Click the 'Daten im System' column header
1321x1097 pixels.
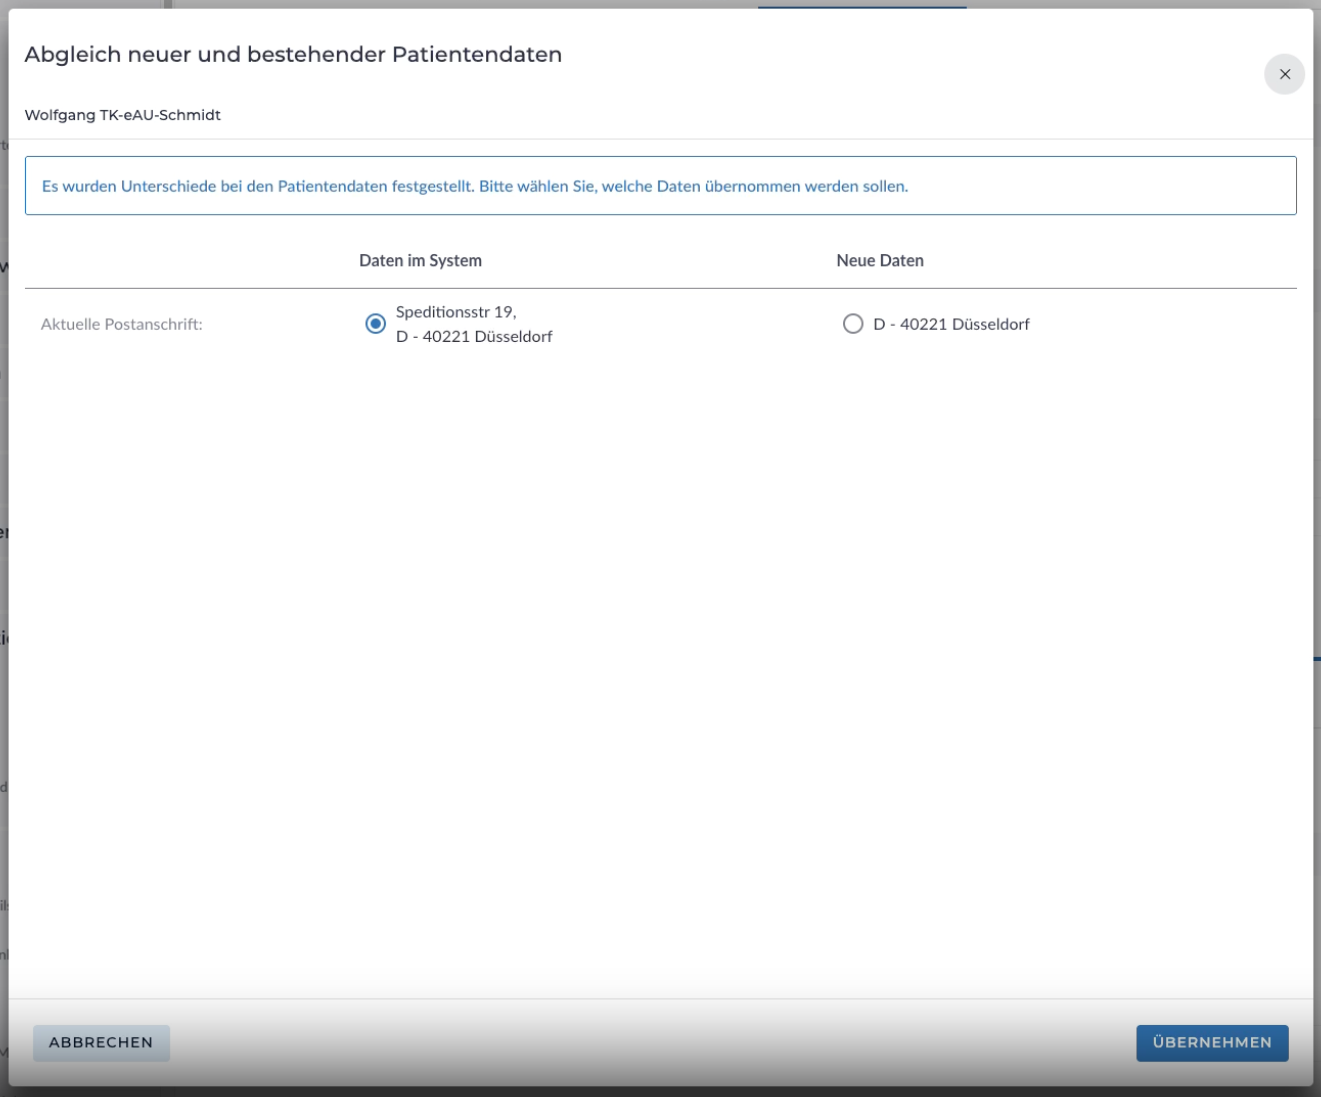pyautogui.click(x=420, y=260)
